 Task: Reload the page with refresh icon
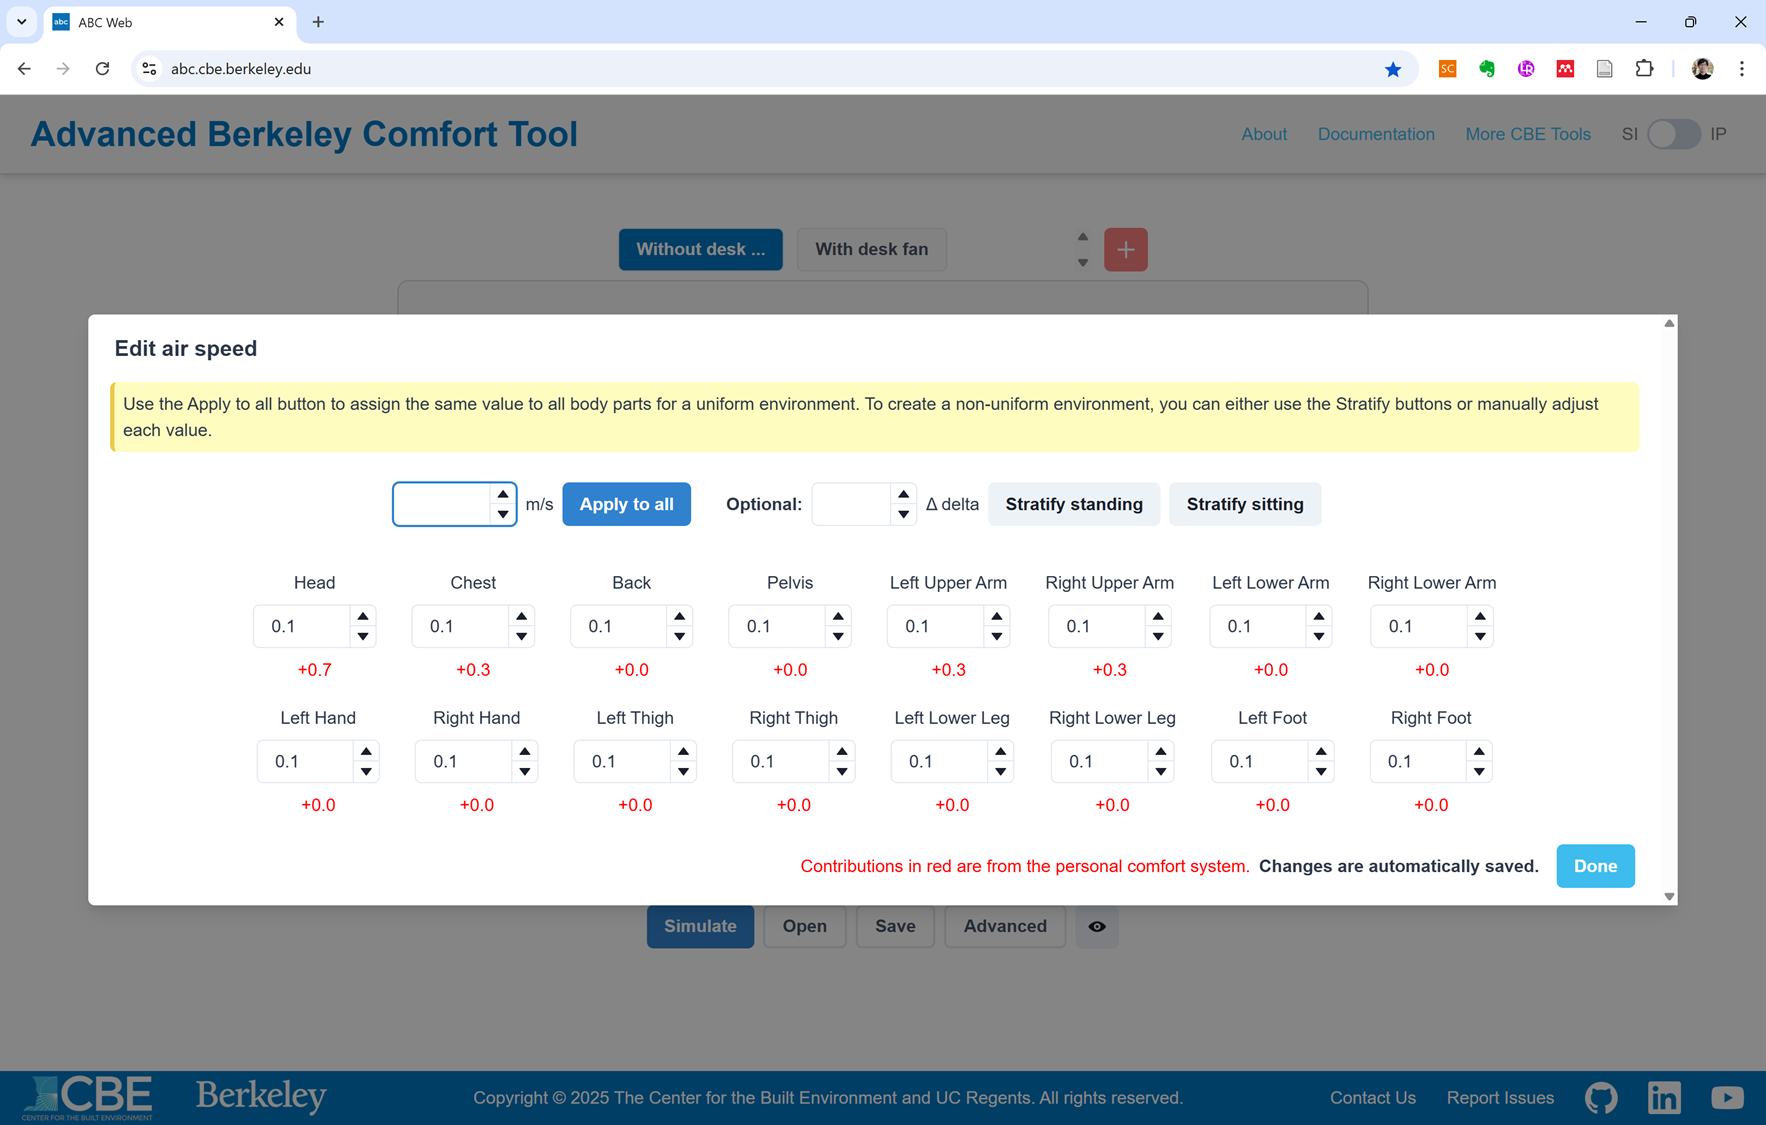pos(102,69)
